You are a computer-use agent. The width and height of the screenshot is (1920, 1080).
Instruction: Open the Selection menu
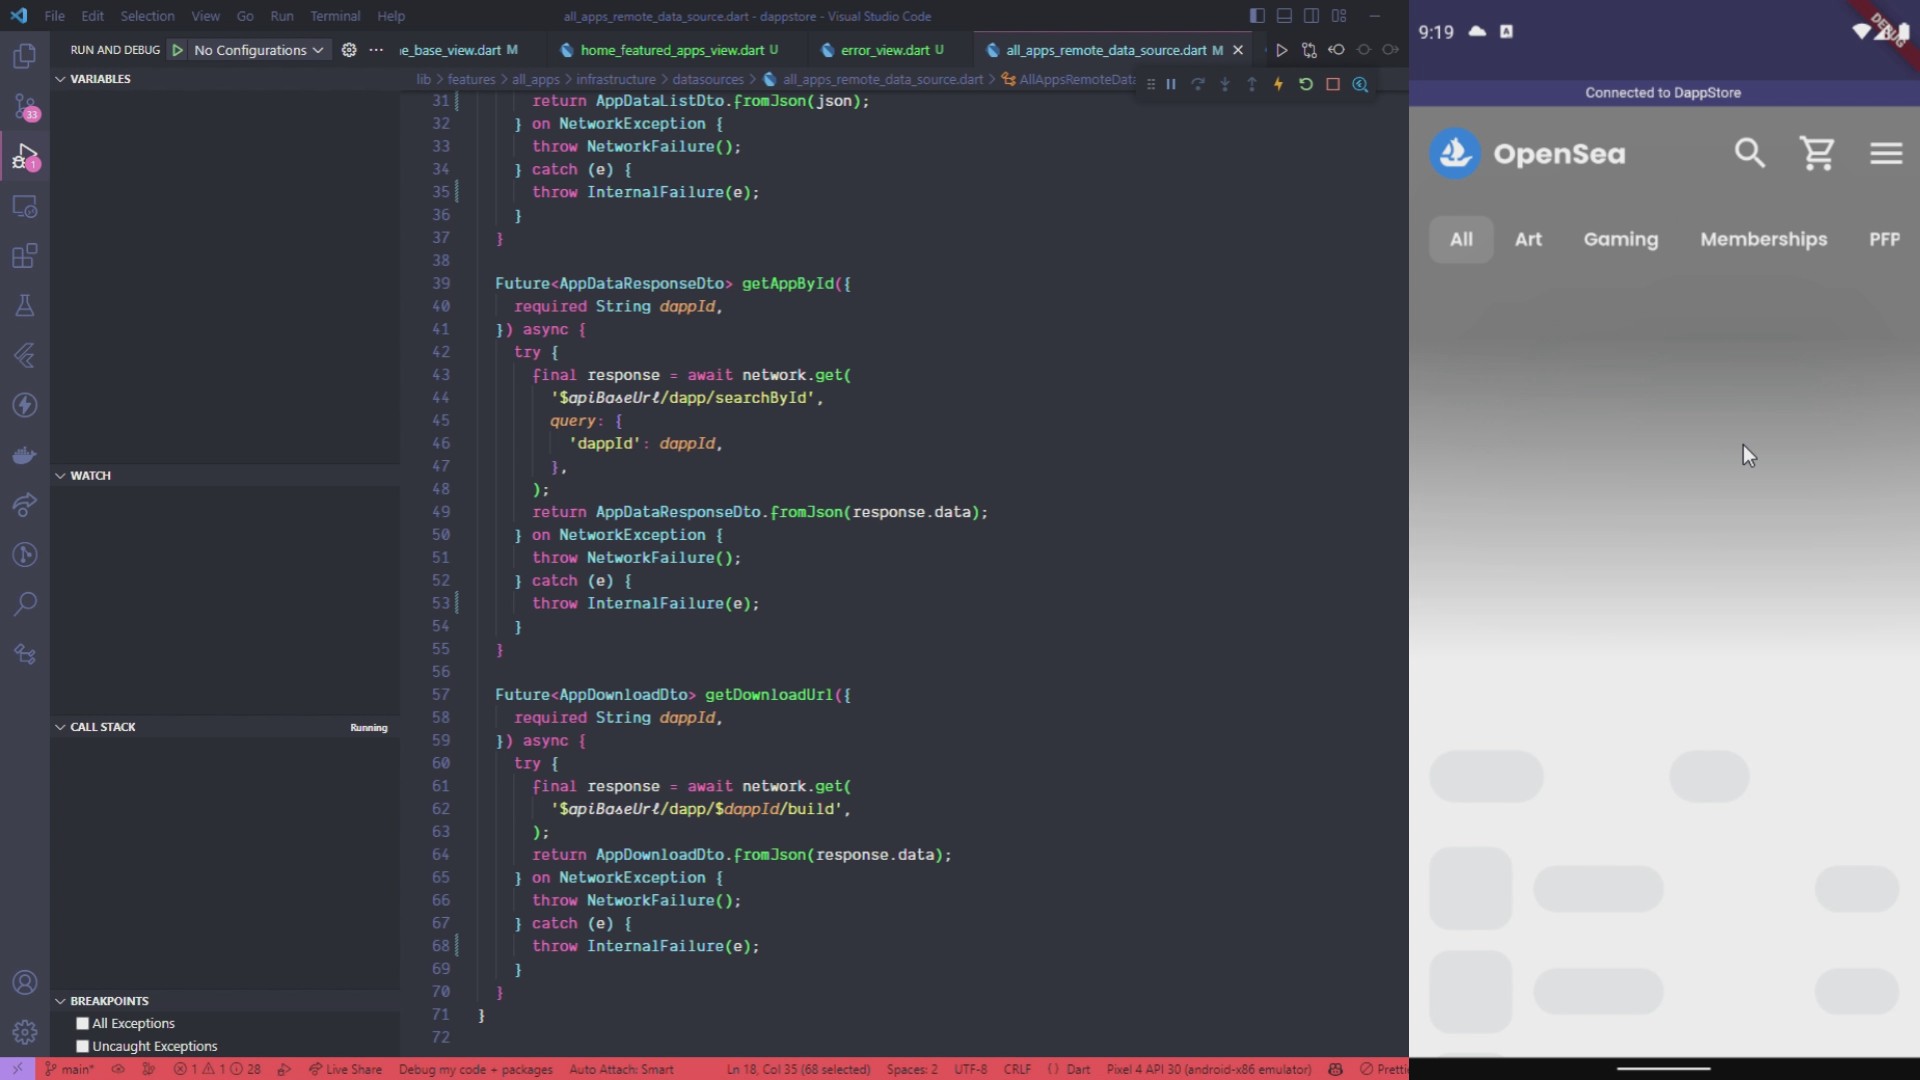(147, 16)
